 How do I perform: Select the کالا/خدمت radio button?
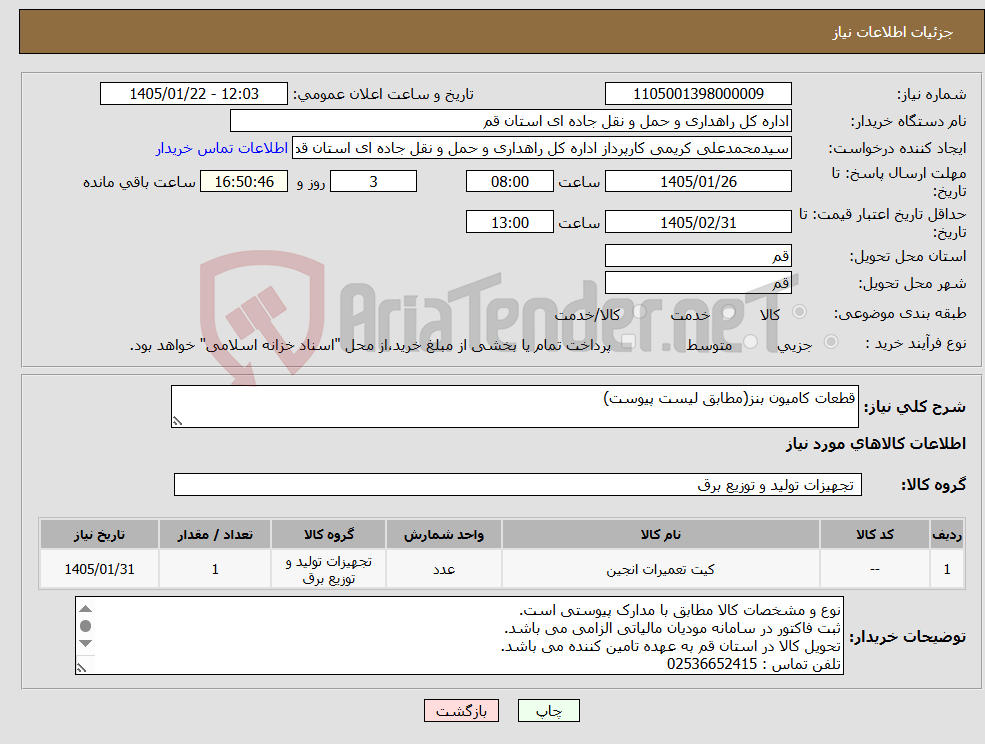[639, 312]
